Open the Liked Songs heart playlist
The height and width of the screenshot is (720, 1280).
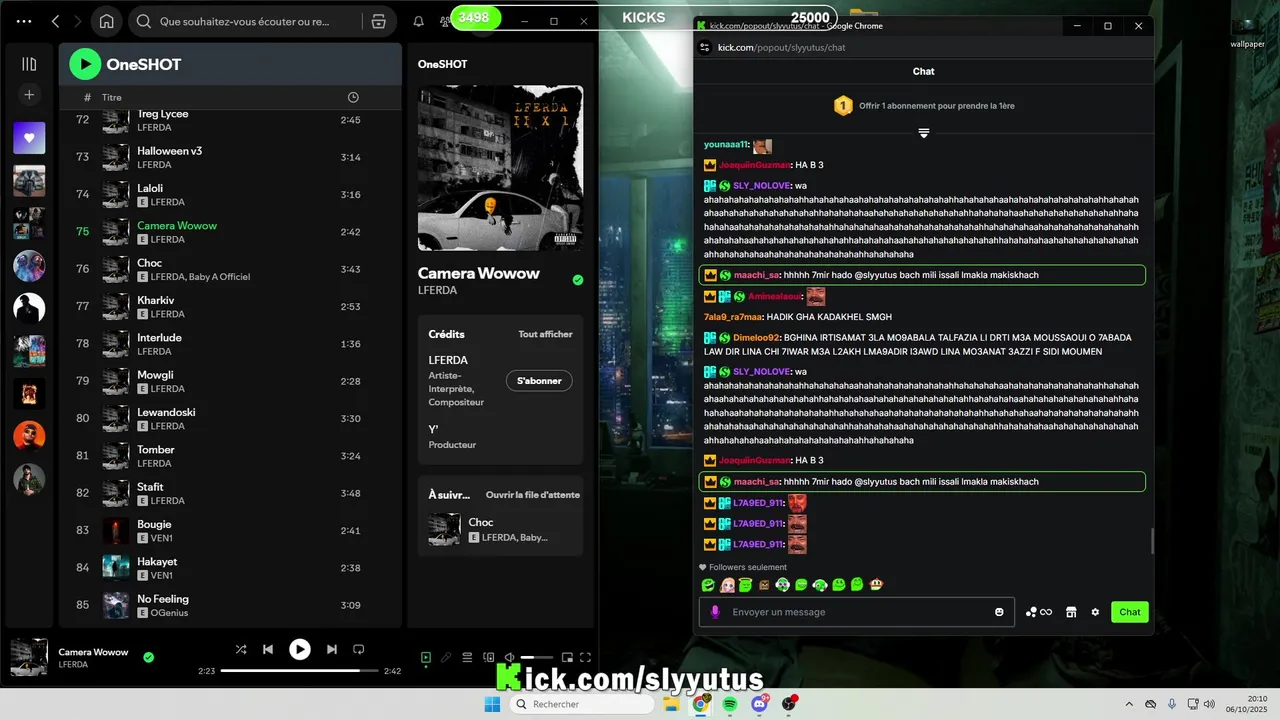(29, 138)
